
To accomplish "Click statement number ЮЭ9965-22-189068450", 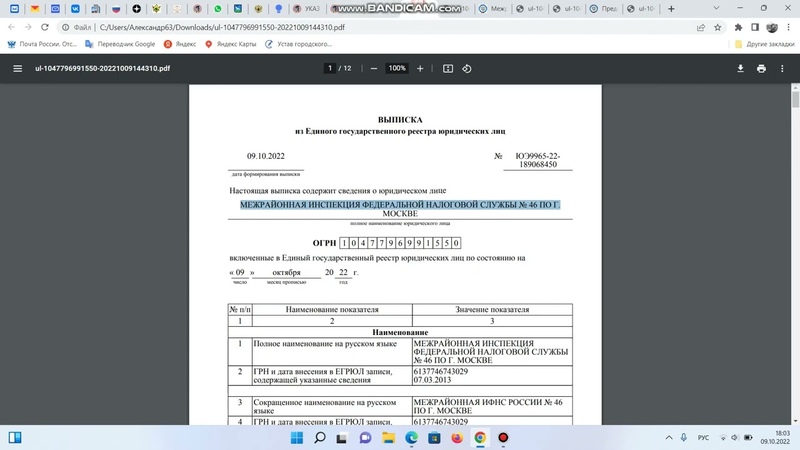I will [x=538, y=160].
